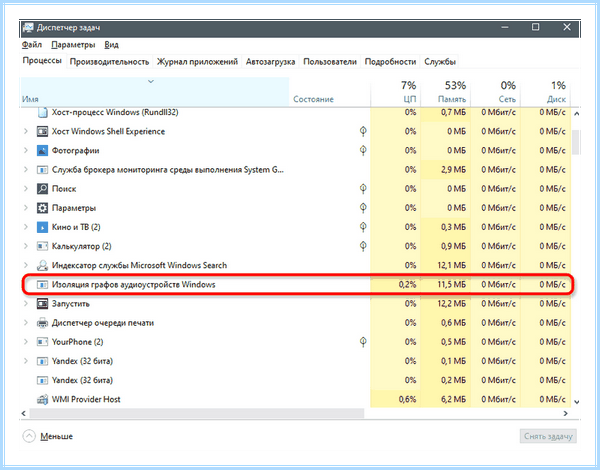Expand the Поиск process group
Viewport: 600px width, 470px height.
click(x=26, y=189)
